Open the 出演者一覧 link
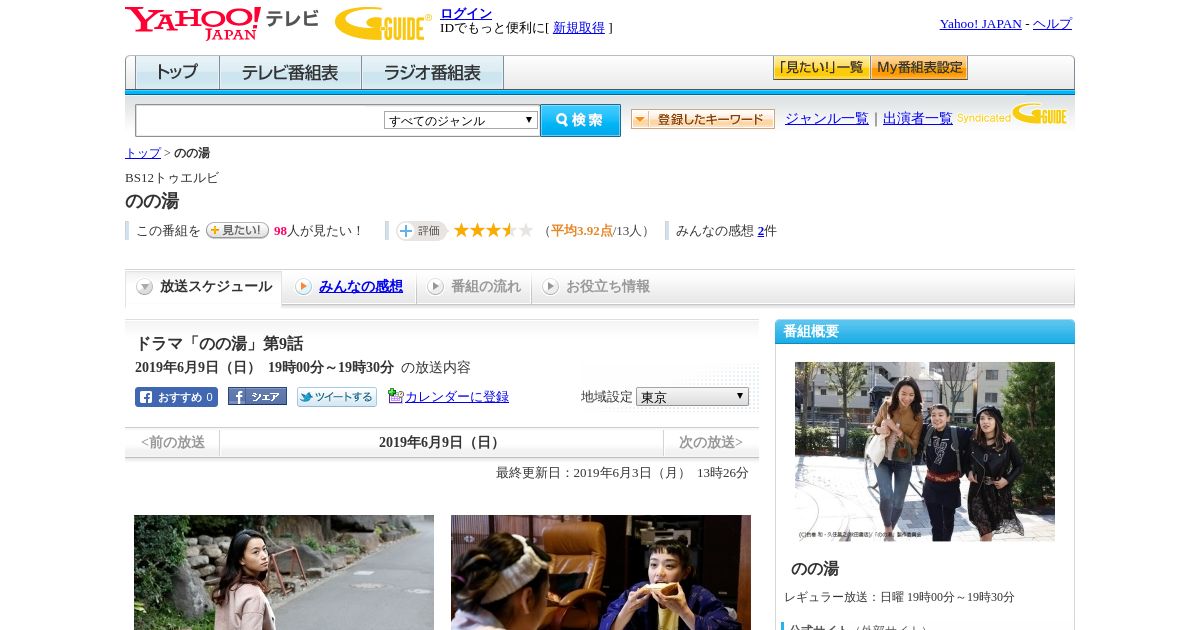This screenshot has height=630, width=1200. 918,118
